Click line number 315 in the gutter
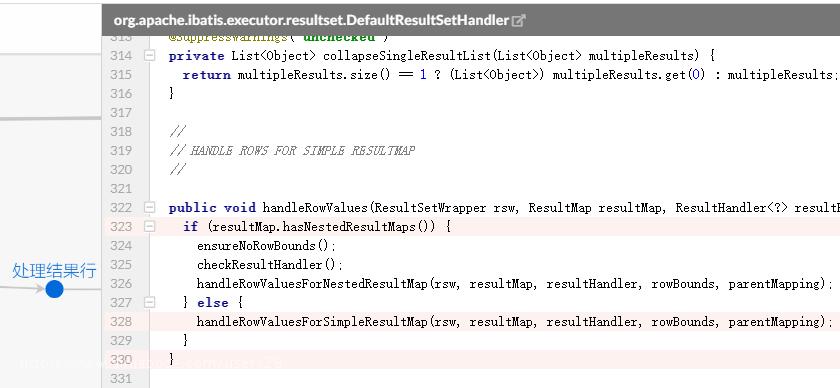840x388 pixels. (x=121, y=74)
